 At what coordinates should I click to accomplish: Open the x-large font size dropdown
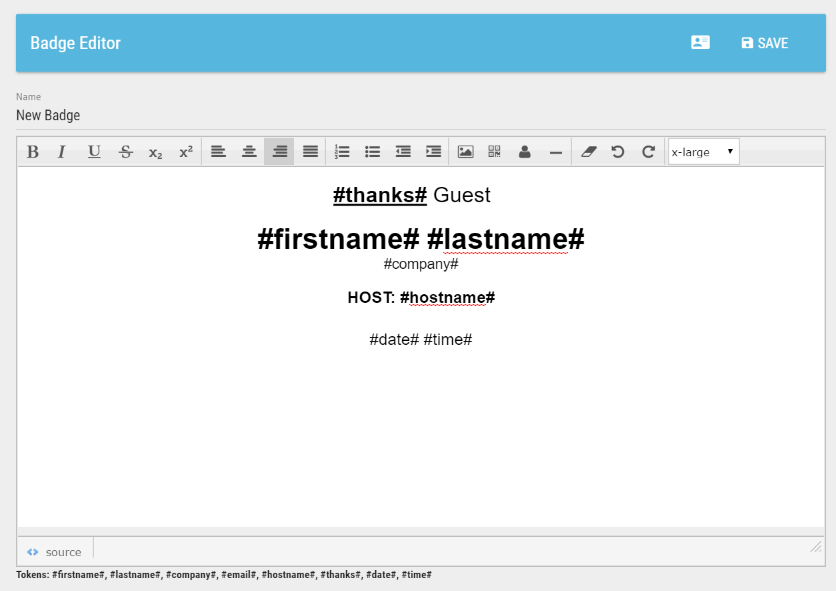point(703,152)
